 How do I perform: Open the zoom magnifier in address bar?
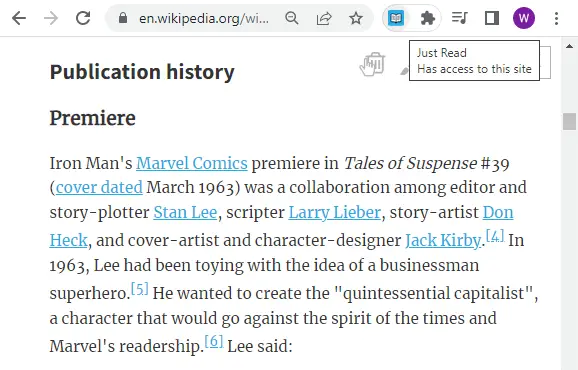pos(292,18)
